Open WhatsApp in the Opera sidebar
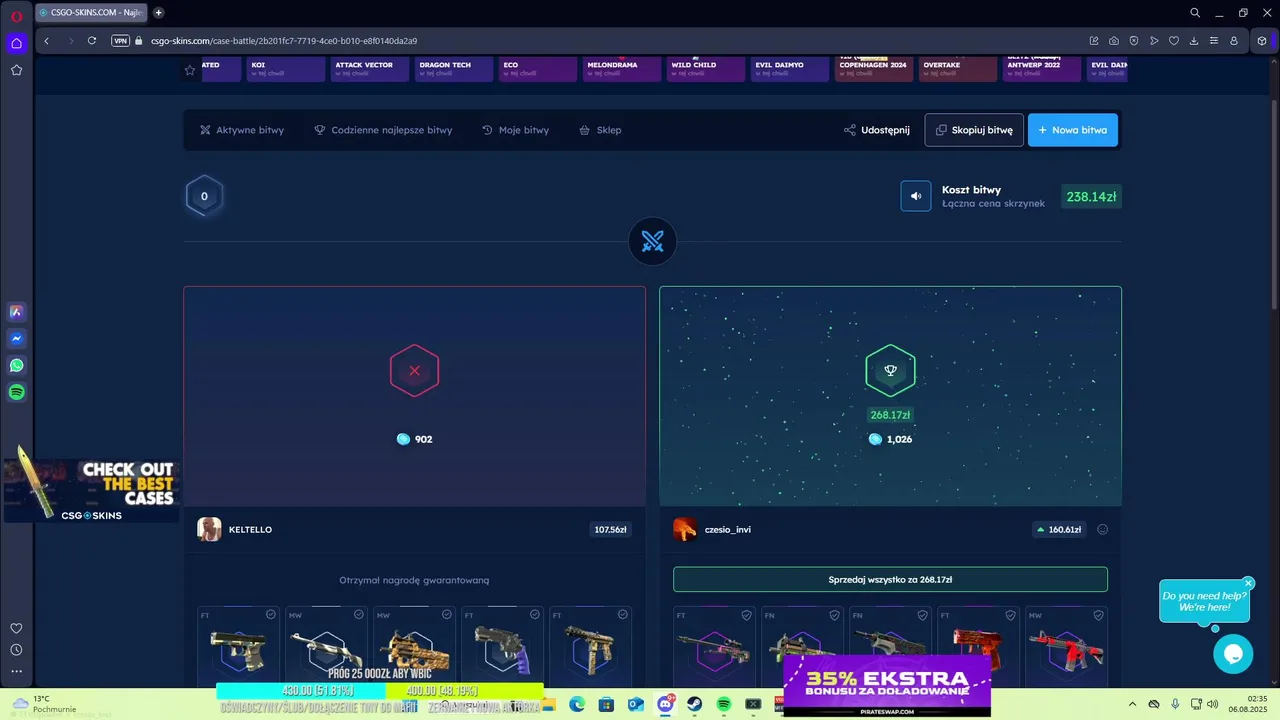1280x720 pixels. [16, 365]
